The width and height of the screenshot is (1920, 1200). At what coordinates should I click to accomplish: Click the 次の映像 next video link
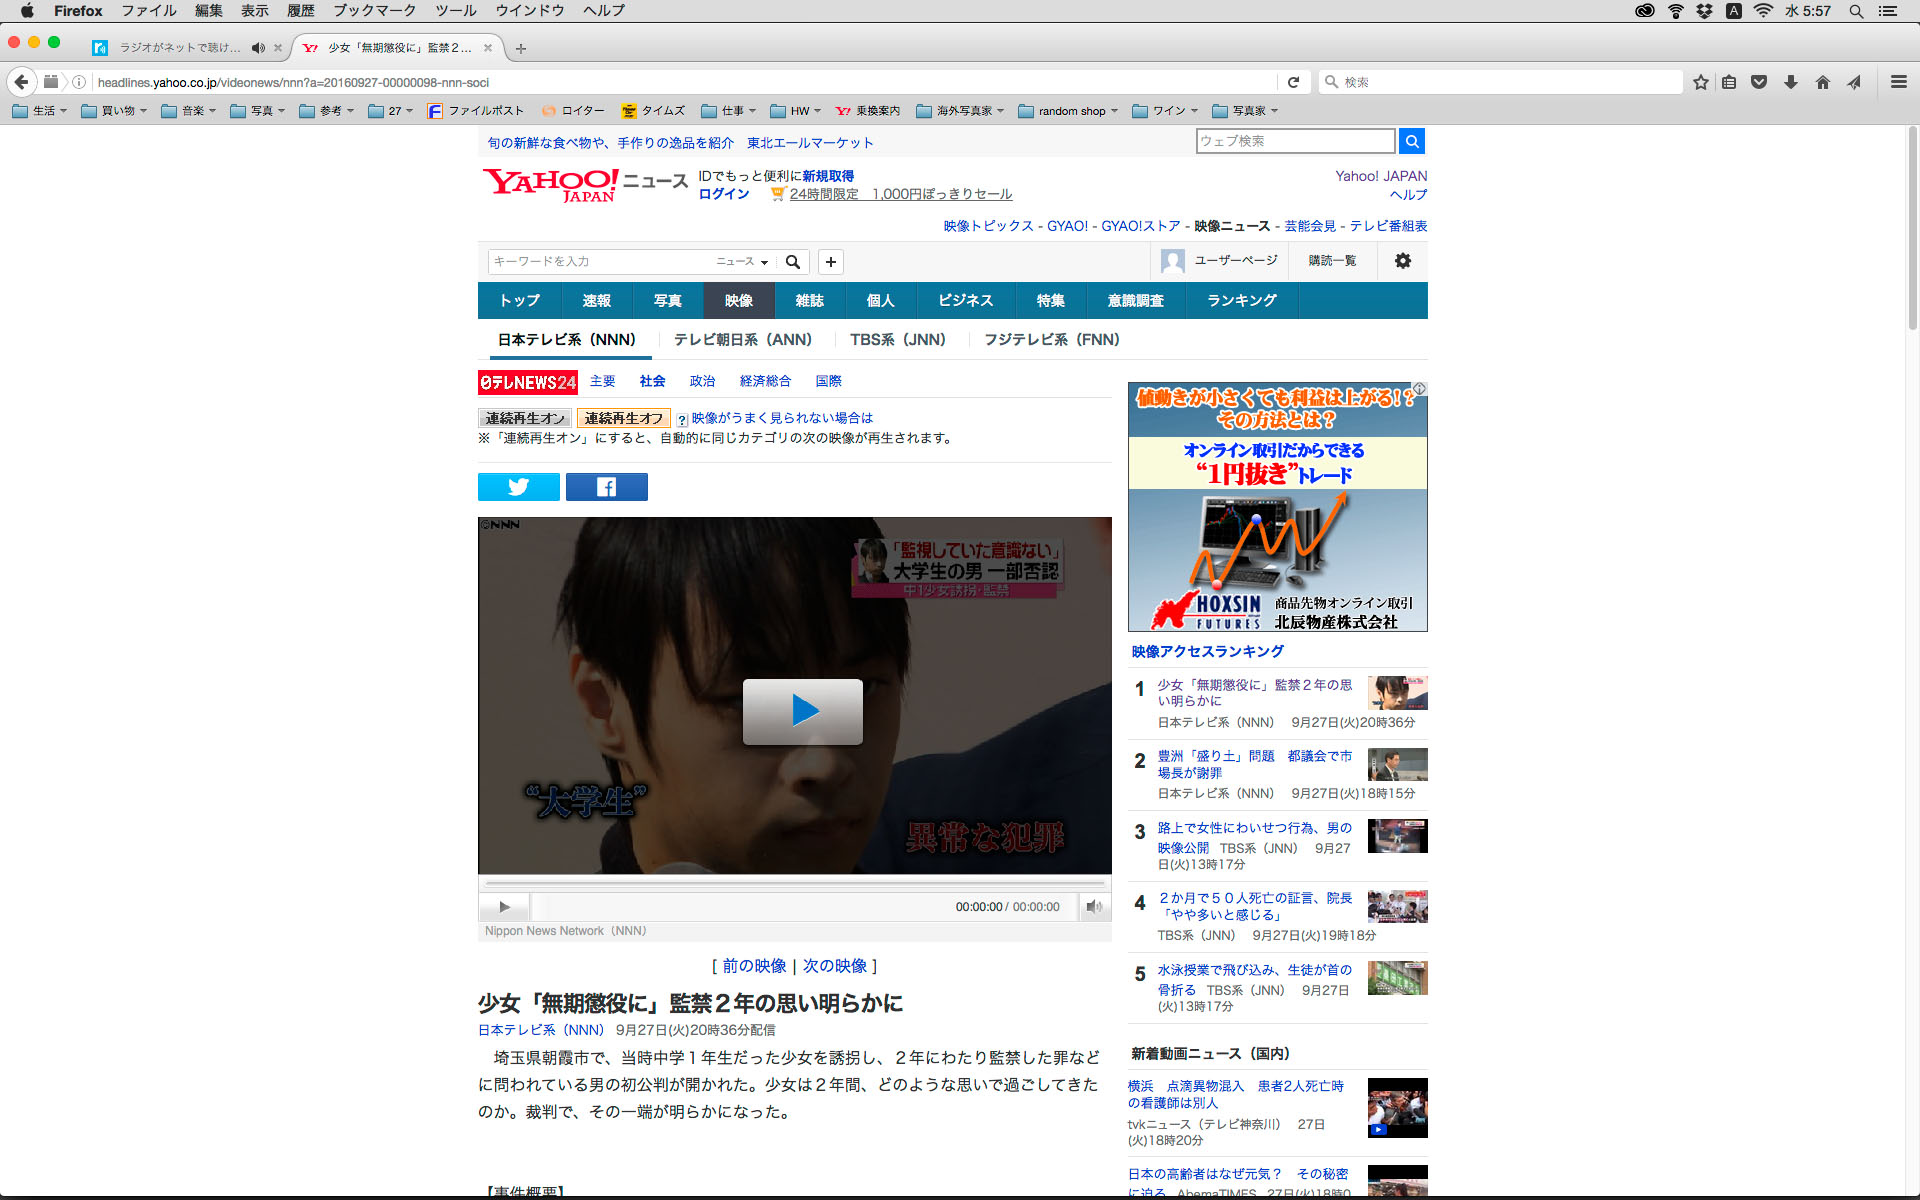click(x=835, y=966)
